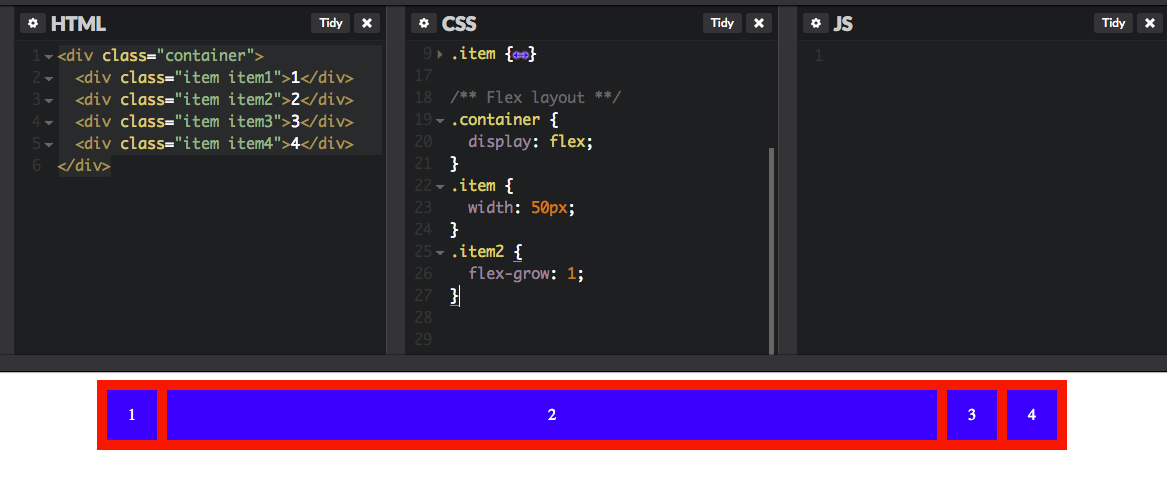The height and width of the screenshot is (488, 1167).
Task: Click blue box 3 in the preview
Action: pyautogui.click(x=971, y=415)
